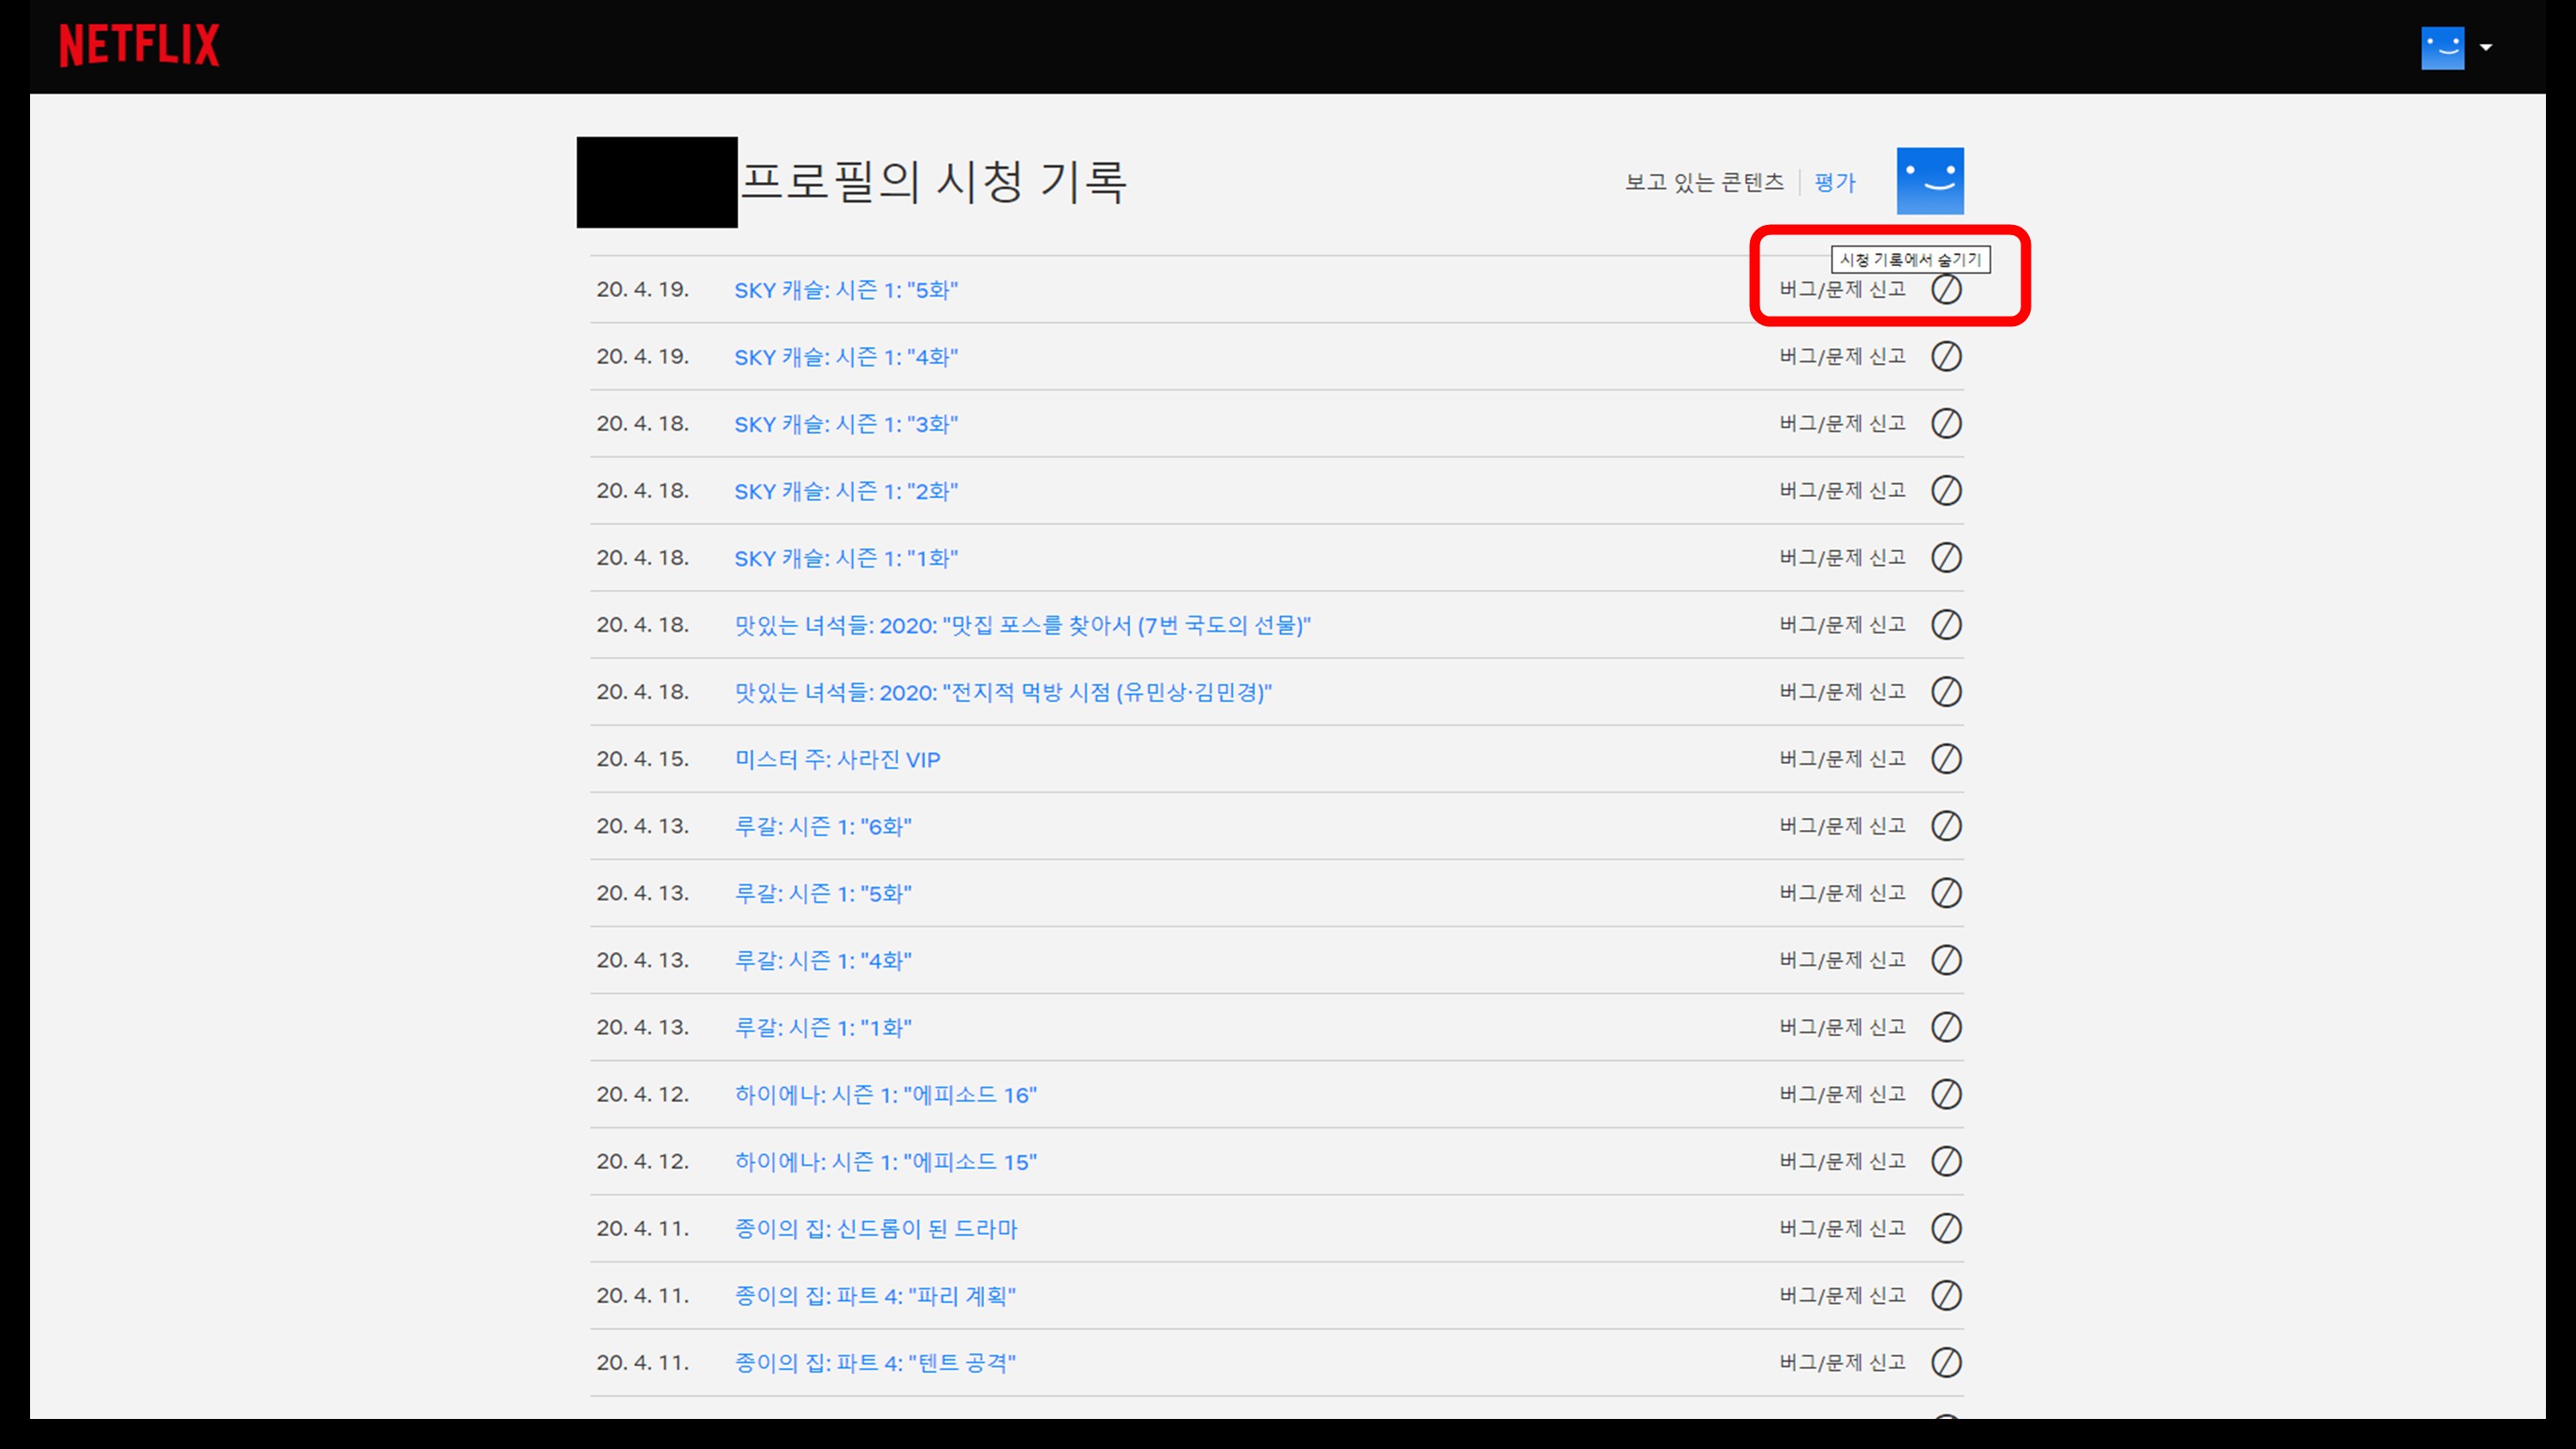Open 종이의 집 파리 계획 link
This screenshot has height=1449, width=2576.
point(874,1296)
